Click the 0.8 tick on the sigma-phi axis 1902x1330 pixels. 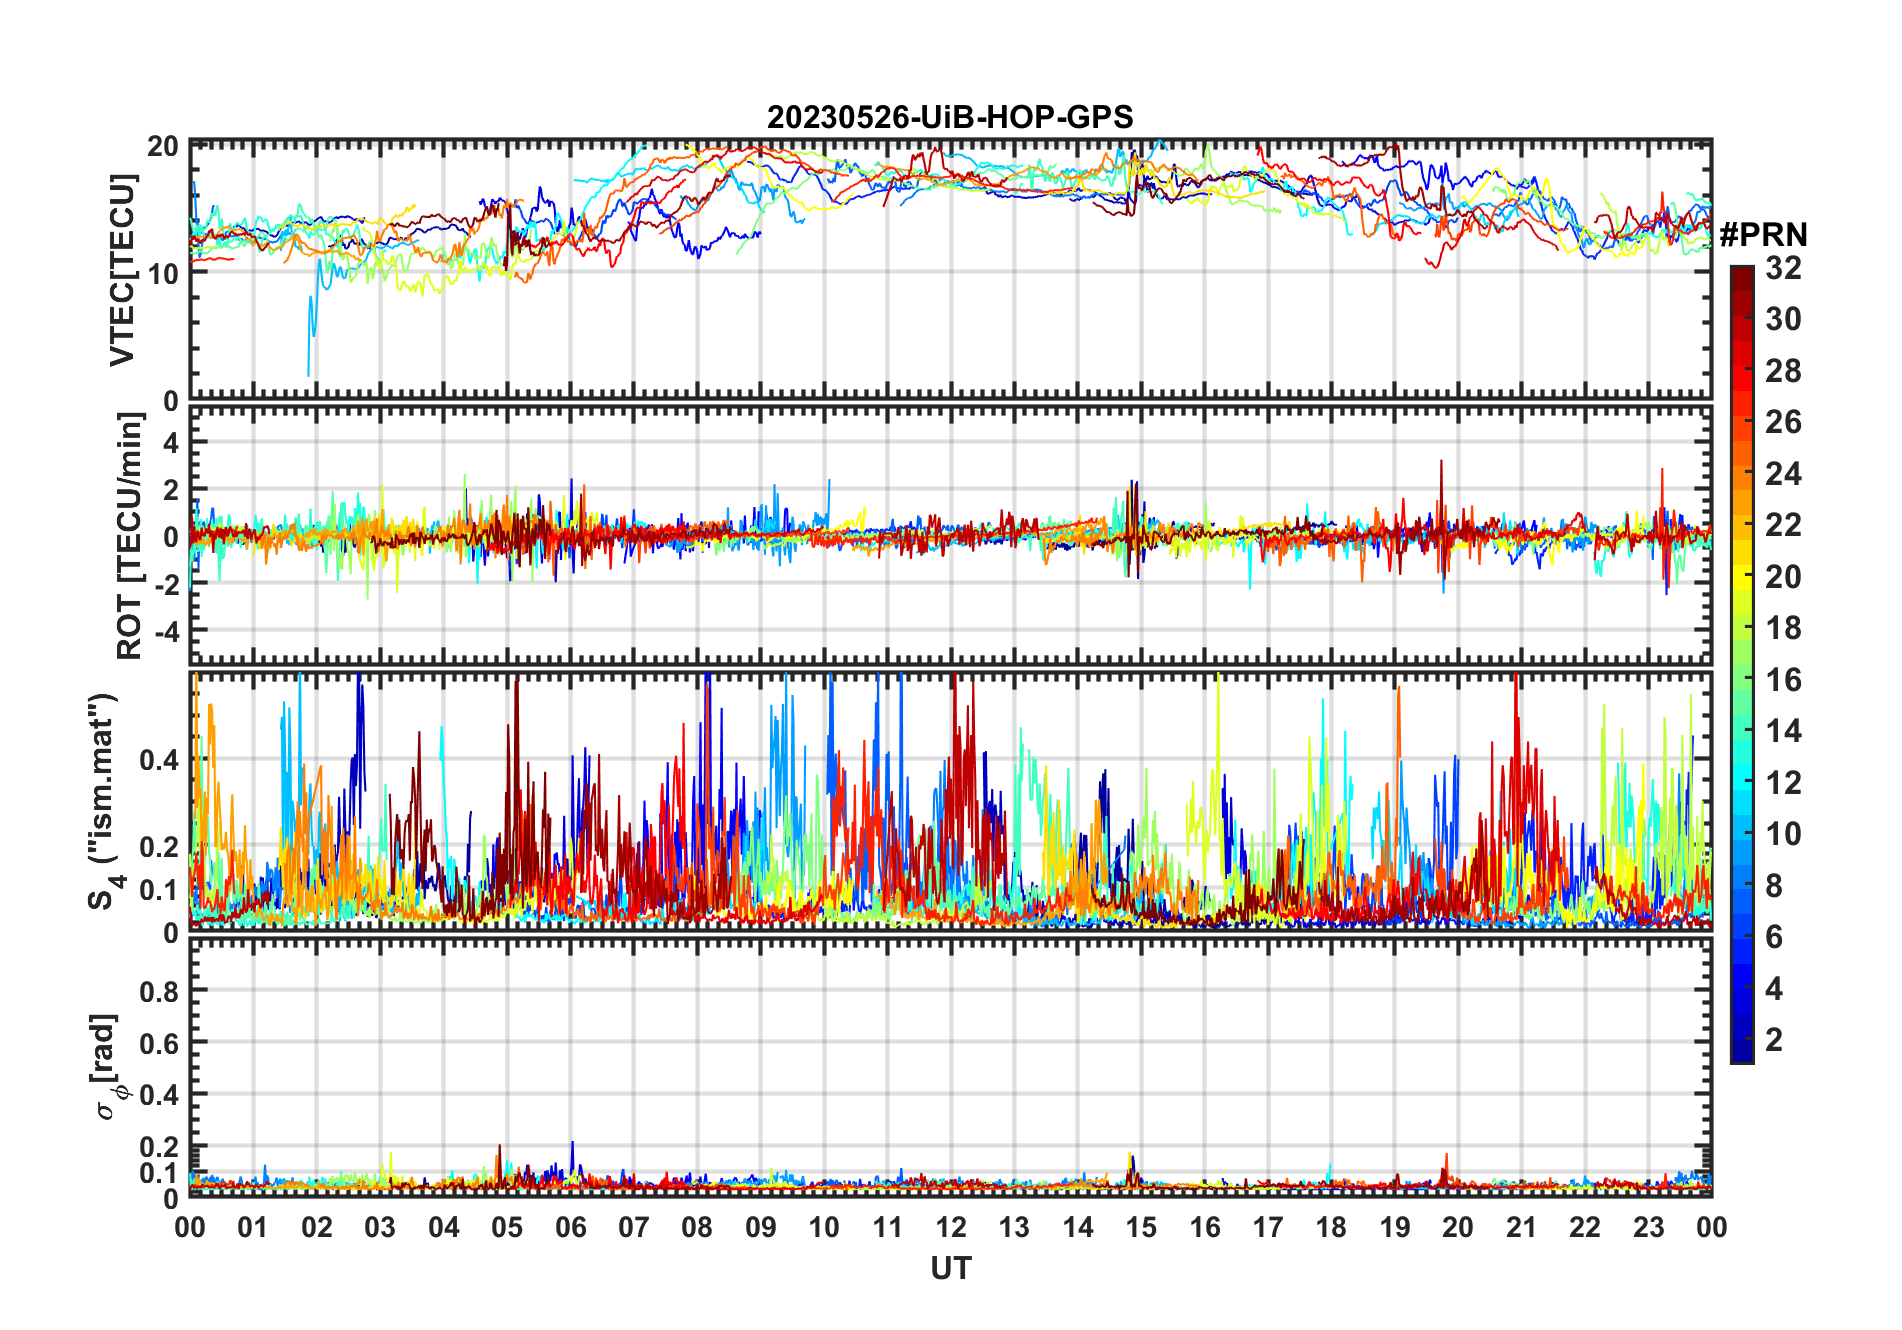[x=159, y=992]
